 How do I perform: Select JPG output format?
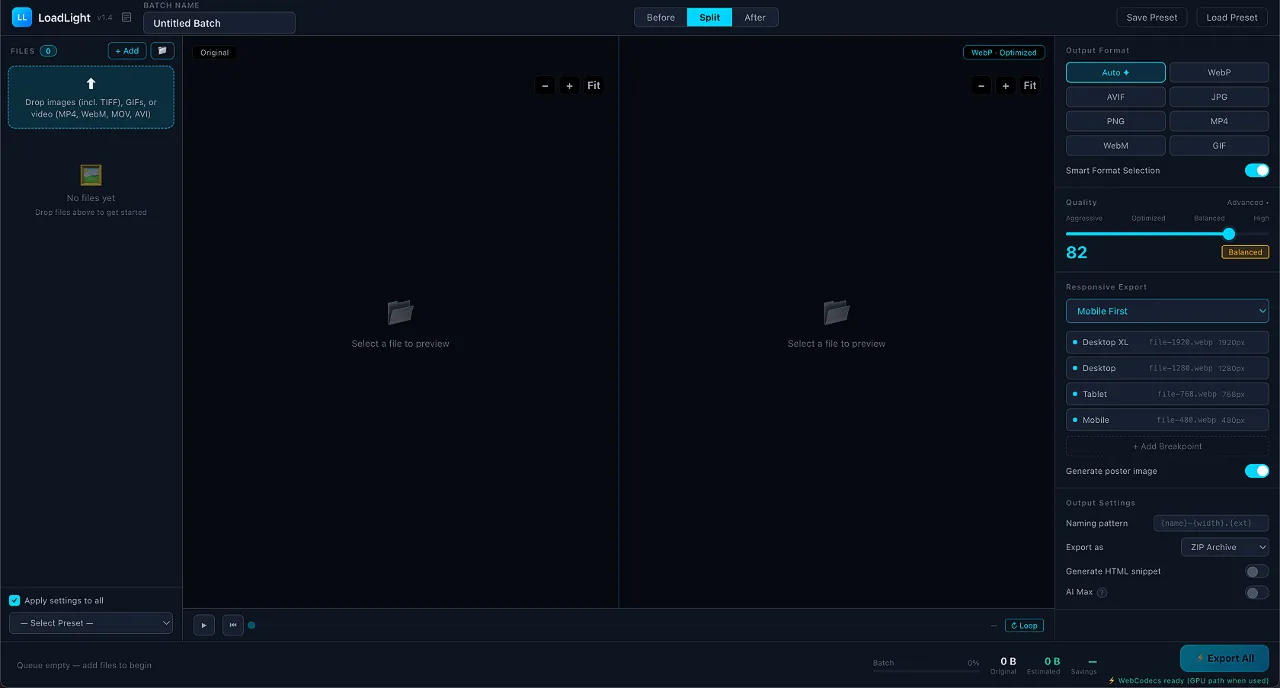point(1219,97)
